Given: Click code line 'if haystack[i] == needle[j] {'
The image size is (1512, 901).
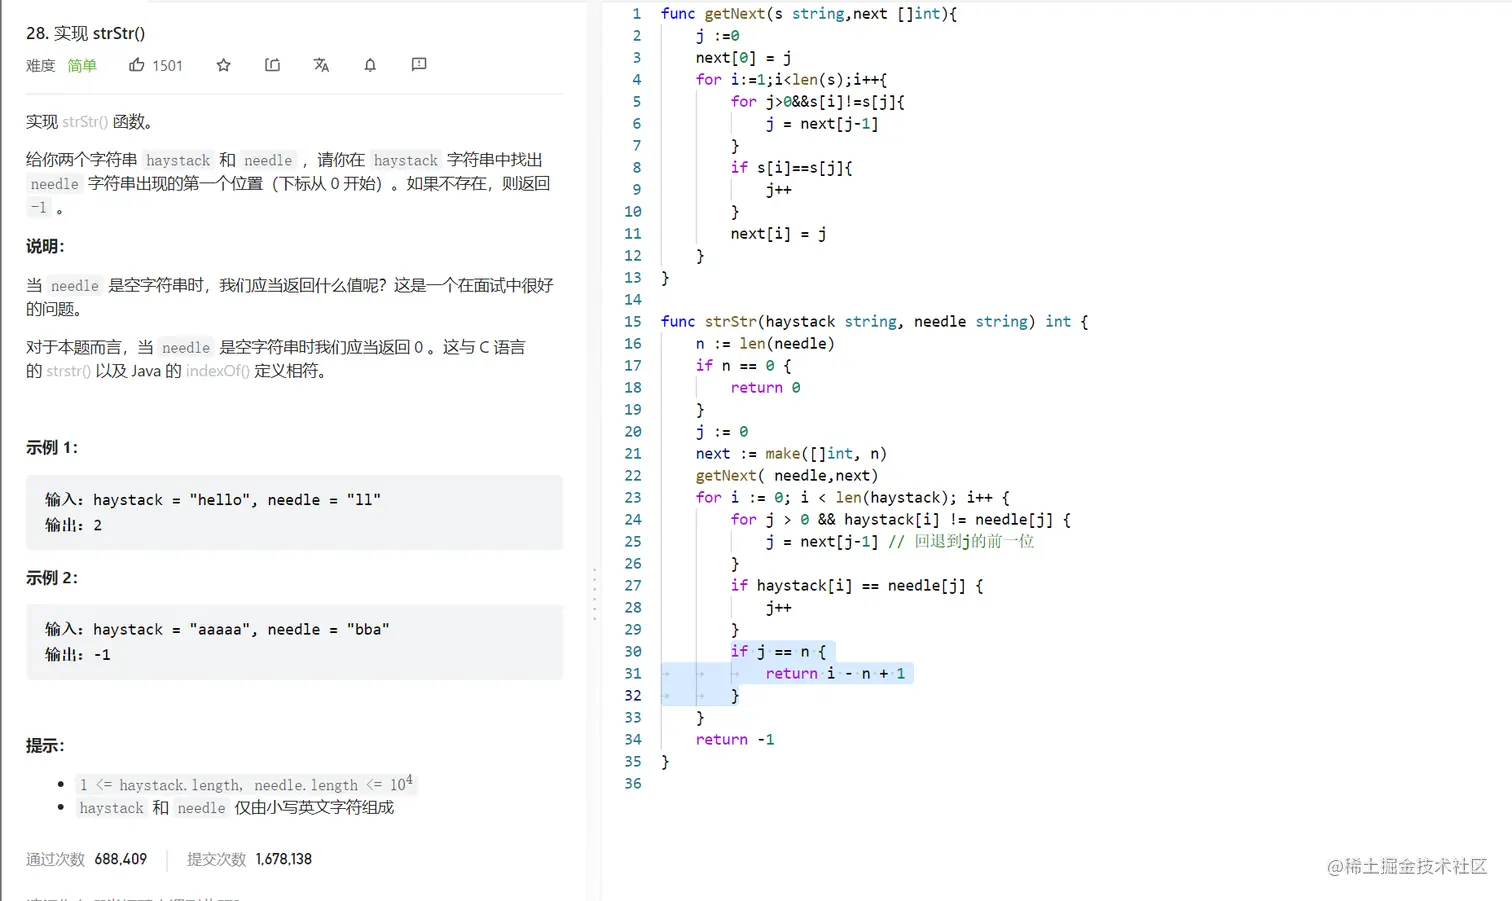Looking at the screenshot, I should pos(857,586).
